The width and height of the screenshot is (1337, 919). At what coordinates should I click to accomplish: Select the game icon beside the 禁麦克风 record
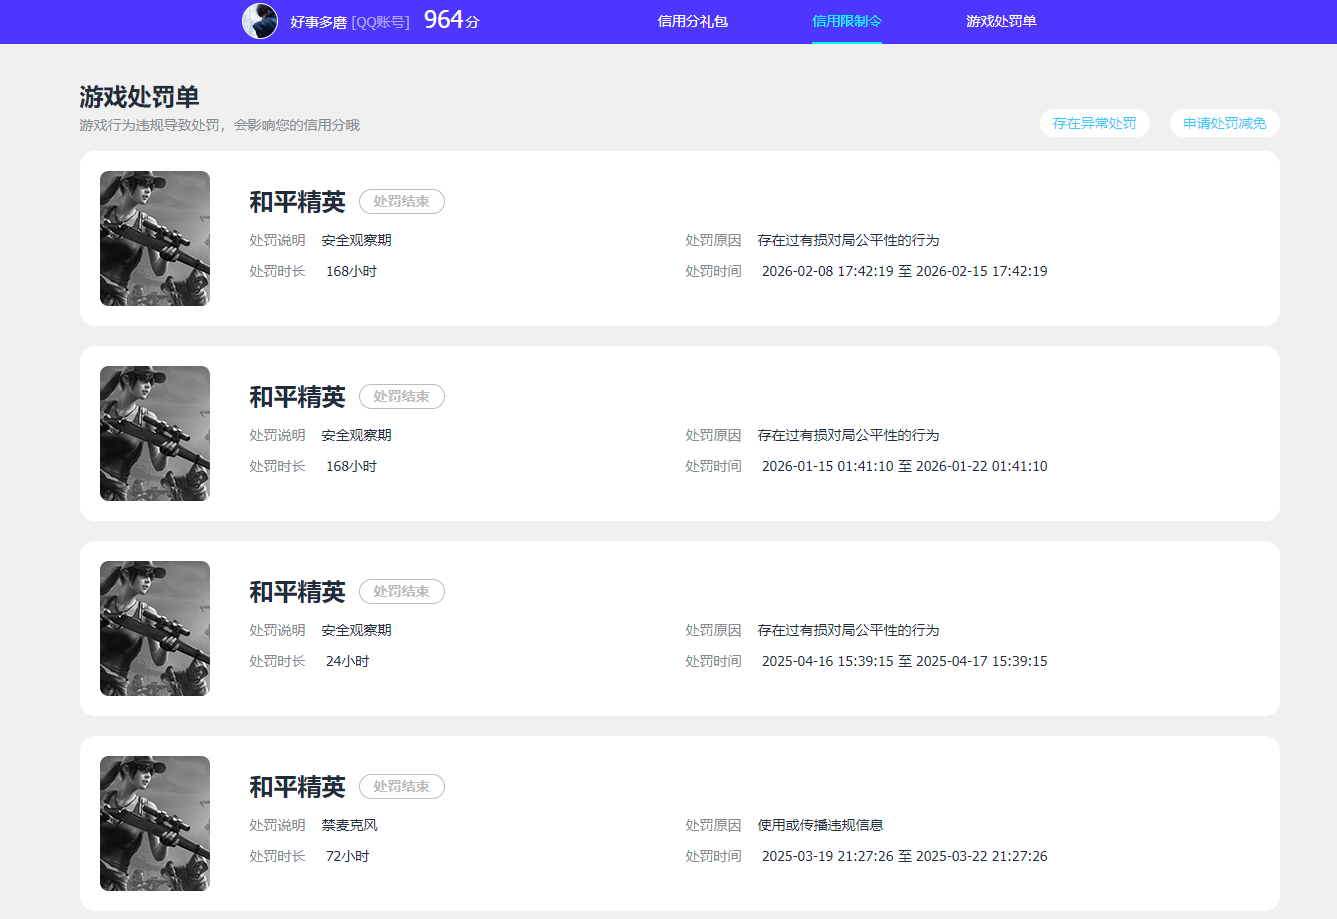pos(154,823)
